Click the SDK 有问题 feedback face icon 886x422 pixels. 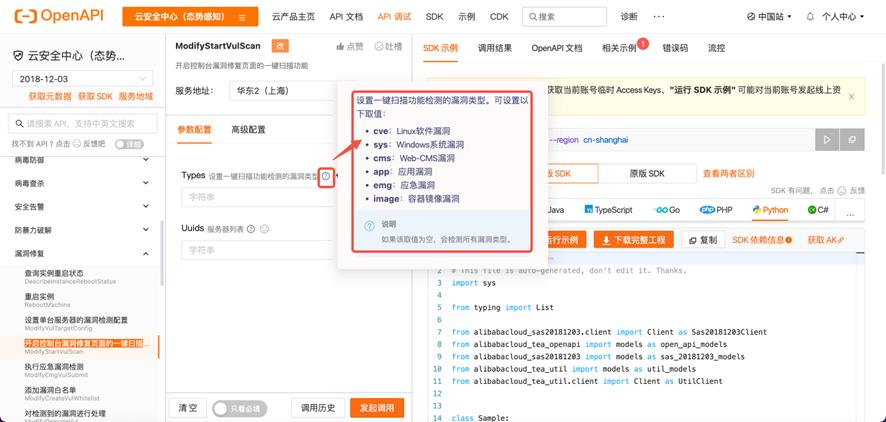(x=841, y=191)
